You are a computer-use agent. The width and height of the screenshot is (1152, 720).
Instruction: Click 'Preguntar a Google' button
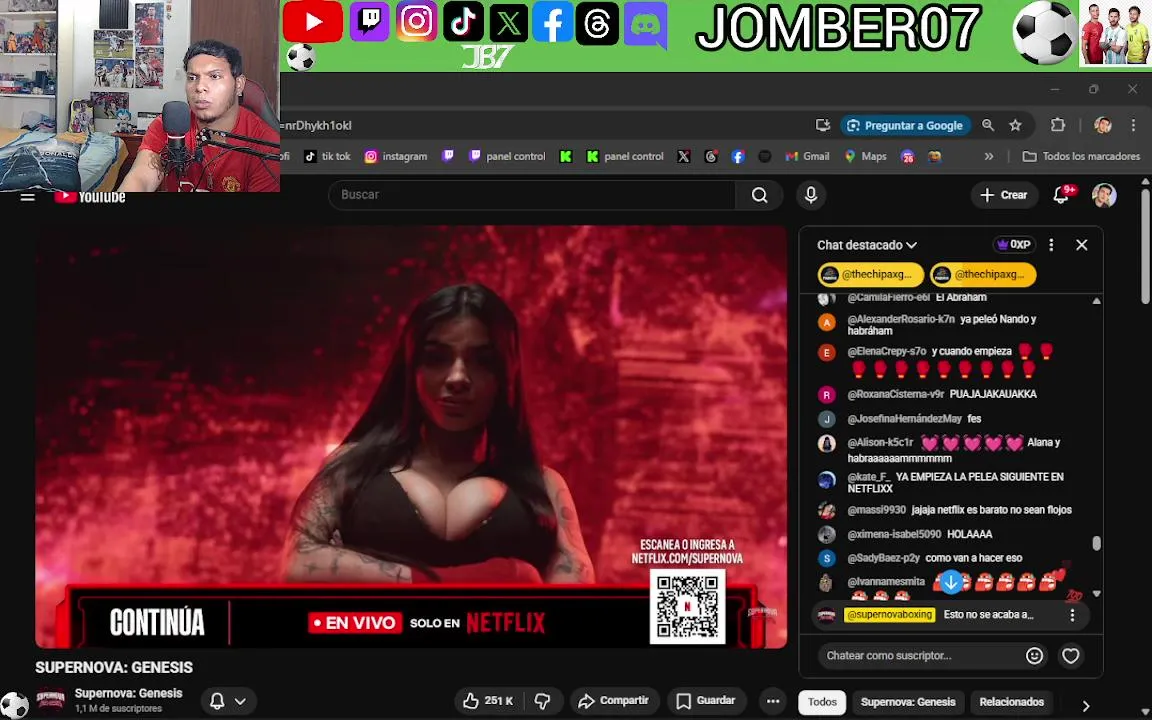(x=906, y=126)
